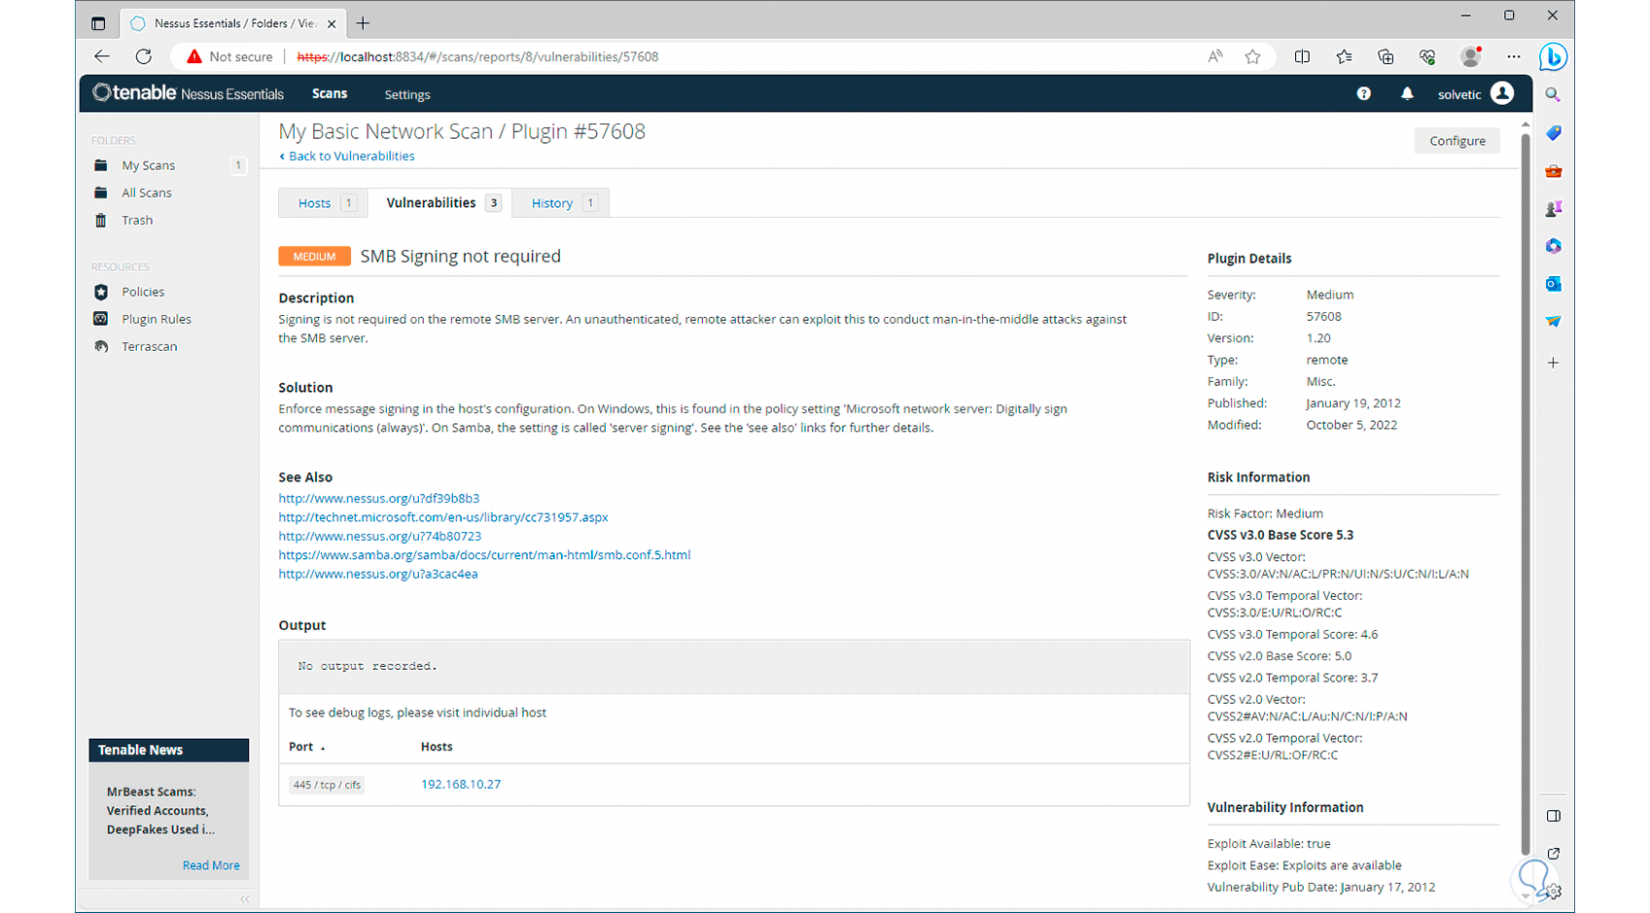Open Outlook in the Edge sidebar

(x=1553, y=284)
